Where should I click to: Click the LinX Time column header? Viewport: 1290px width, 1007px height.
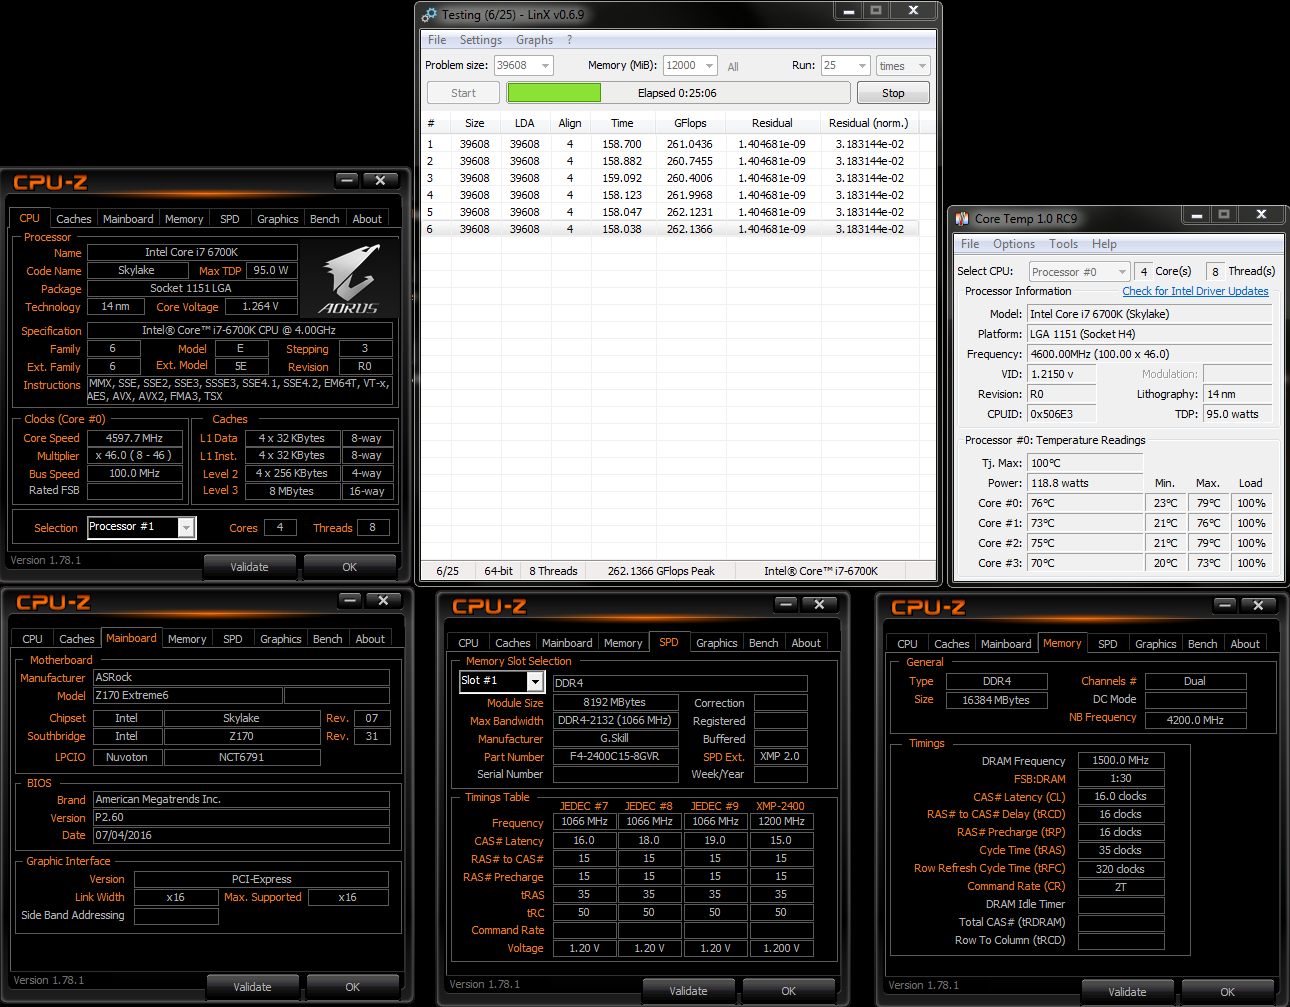[x=622, y=123]
